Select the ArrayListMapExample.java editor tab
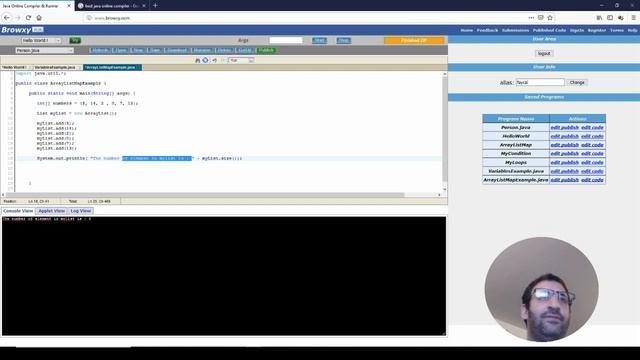 [x=112, y=67]
